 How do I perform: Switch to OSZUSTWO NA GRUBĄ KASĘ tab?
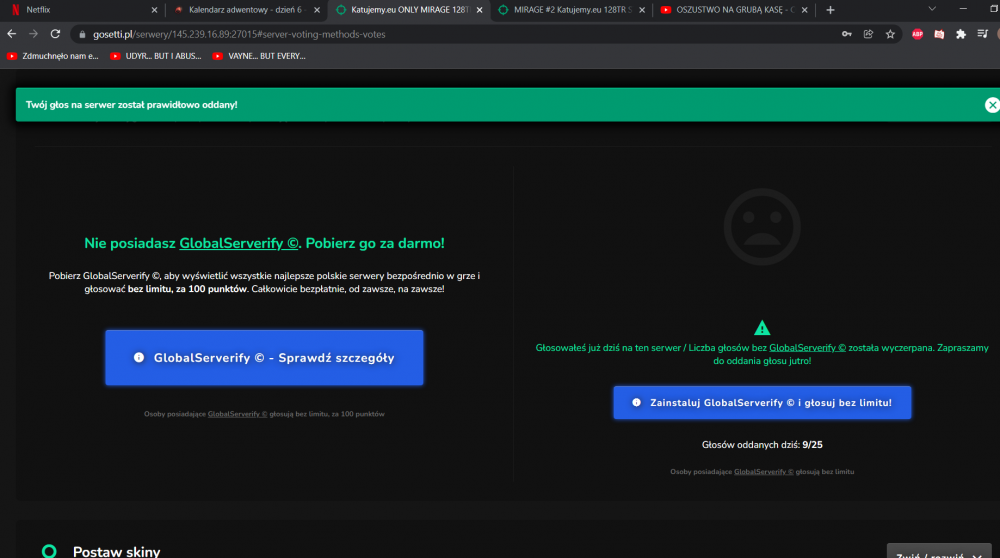[x=734, y=10]
